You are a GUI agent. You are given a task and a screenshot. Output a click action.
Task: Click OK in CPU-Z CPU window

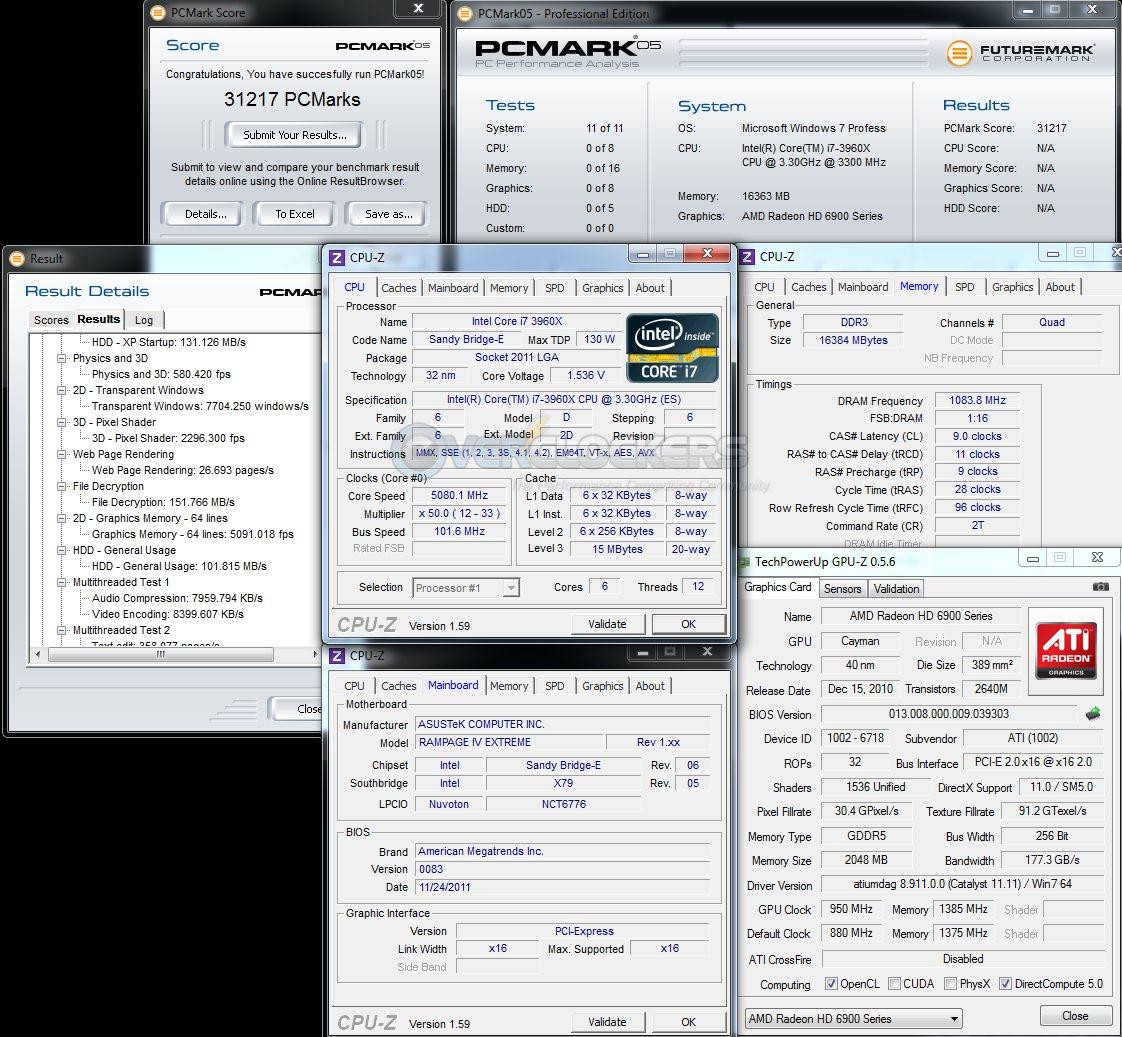688,624
